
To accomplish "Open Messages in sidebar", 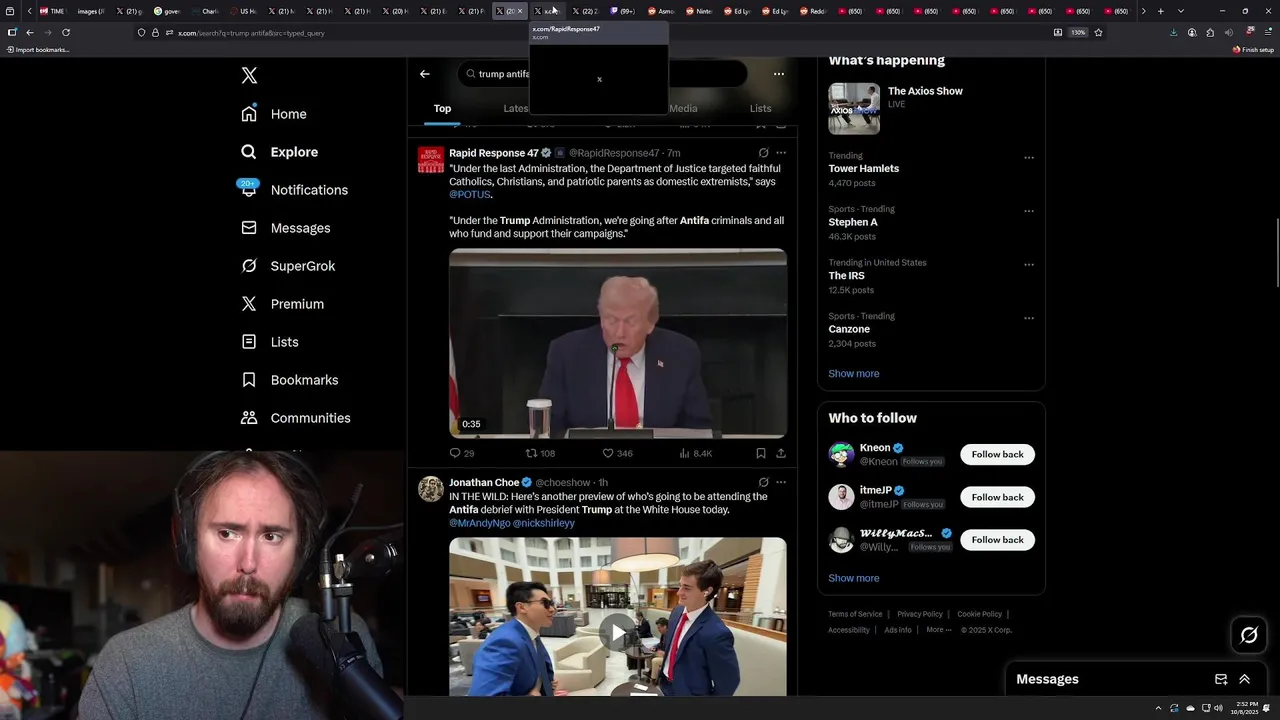I will click(285, 228).
